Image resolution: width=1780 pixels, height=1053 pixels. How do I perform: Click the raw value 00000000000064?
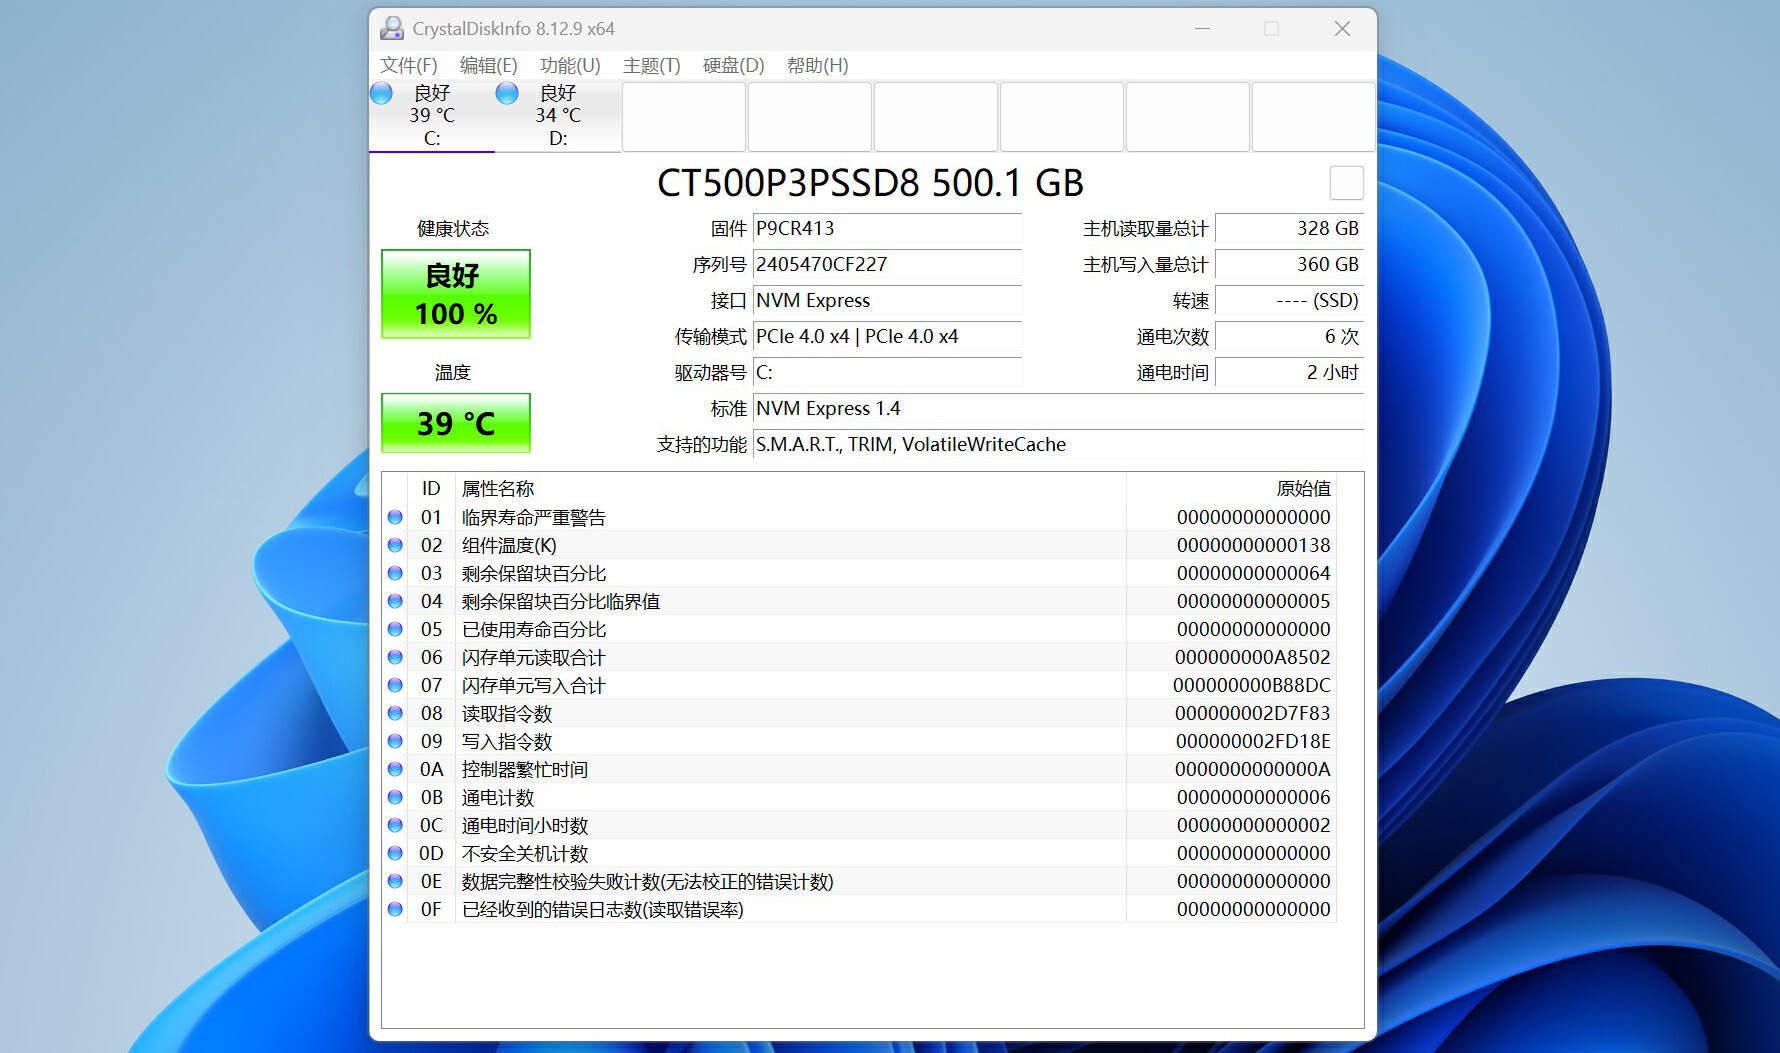1253,573
